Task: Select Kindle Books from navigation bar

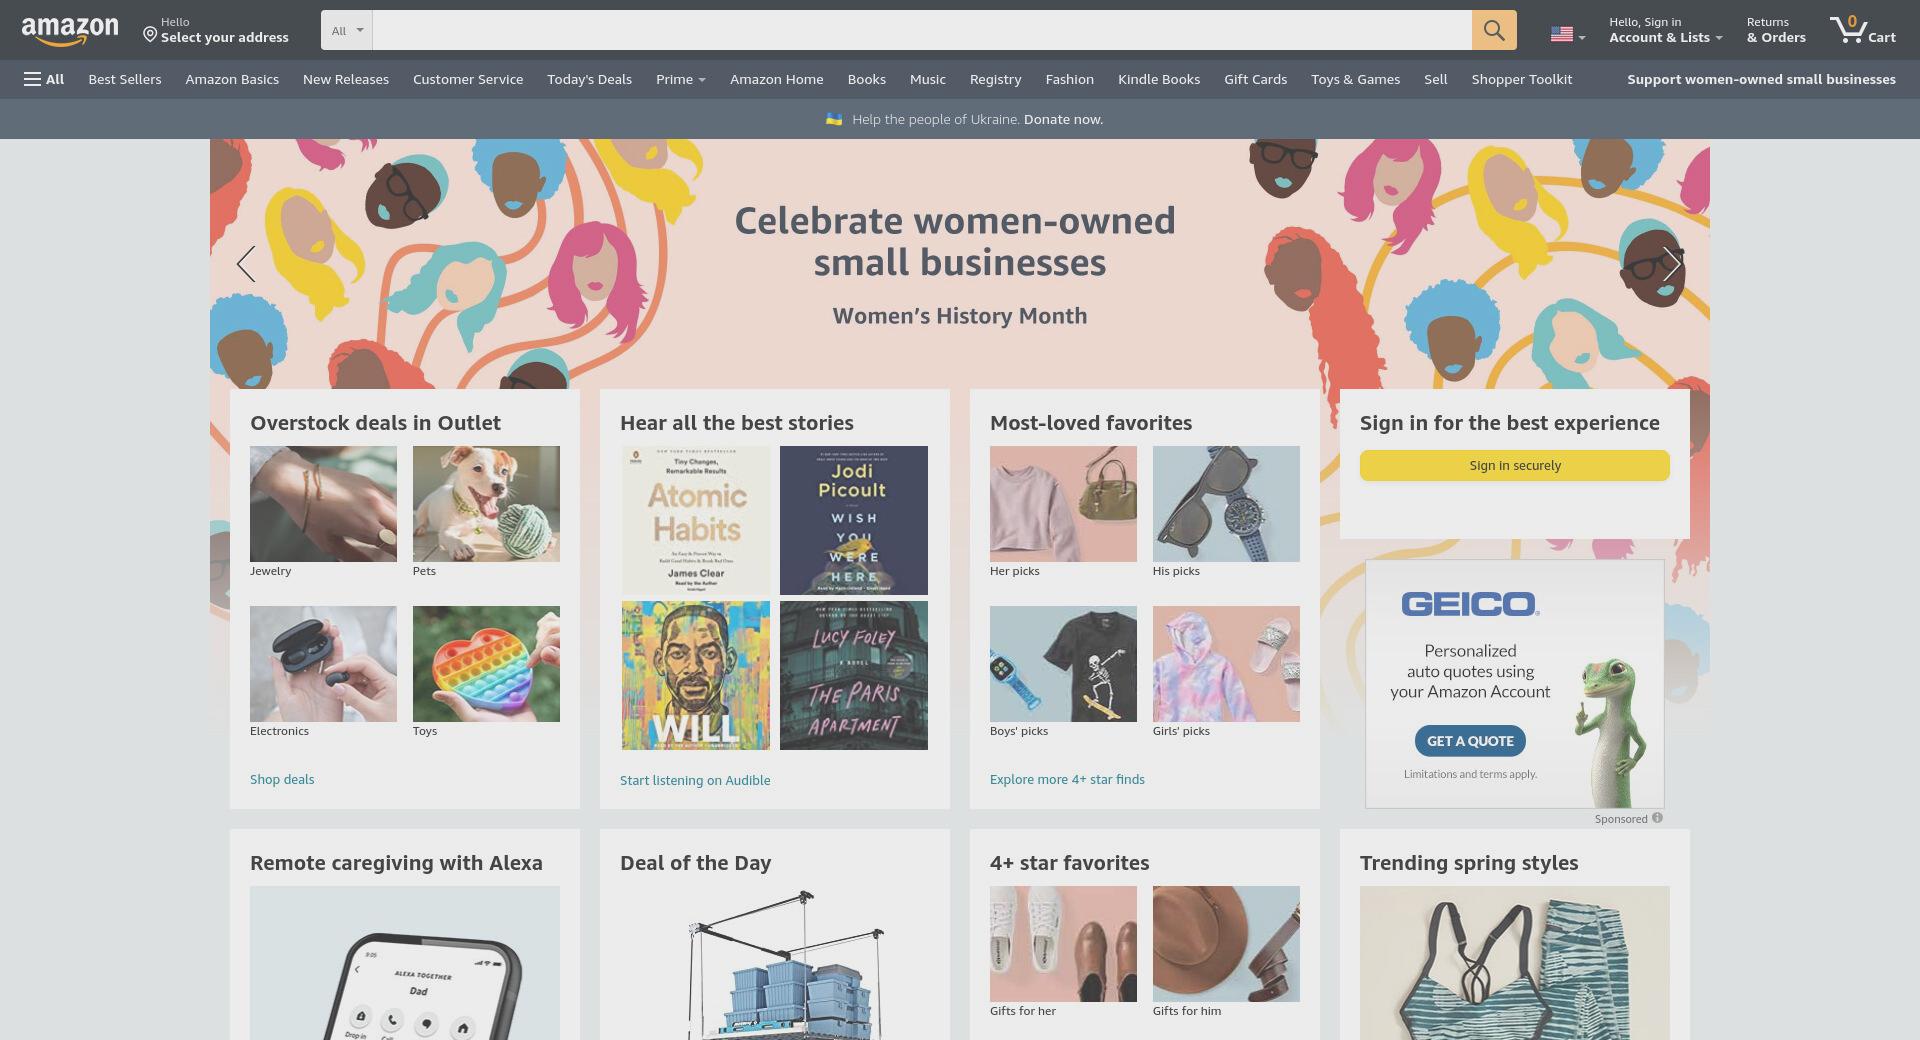Action: 1158,79
